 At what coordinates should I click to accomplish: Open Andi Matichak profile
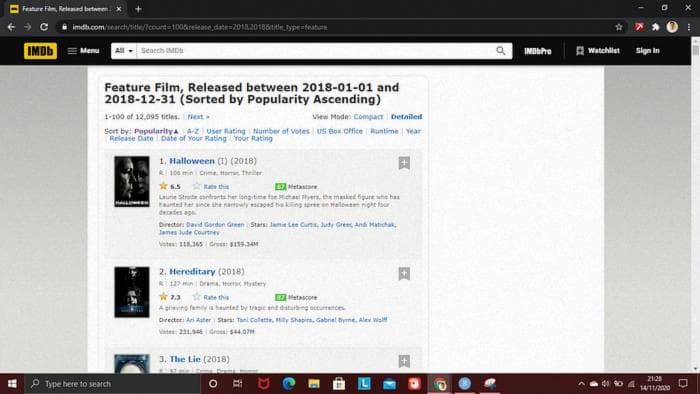click(x=375, y=224)
